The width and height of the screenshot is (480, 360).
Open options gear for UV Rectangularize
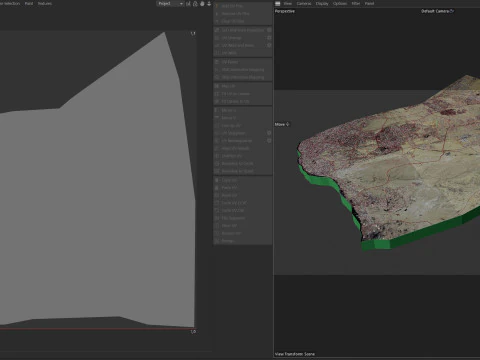pyautogui.click(x=269, y=141)
